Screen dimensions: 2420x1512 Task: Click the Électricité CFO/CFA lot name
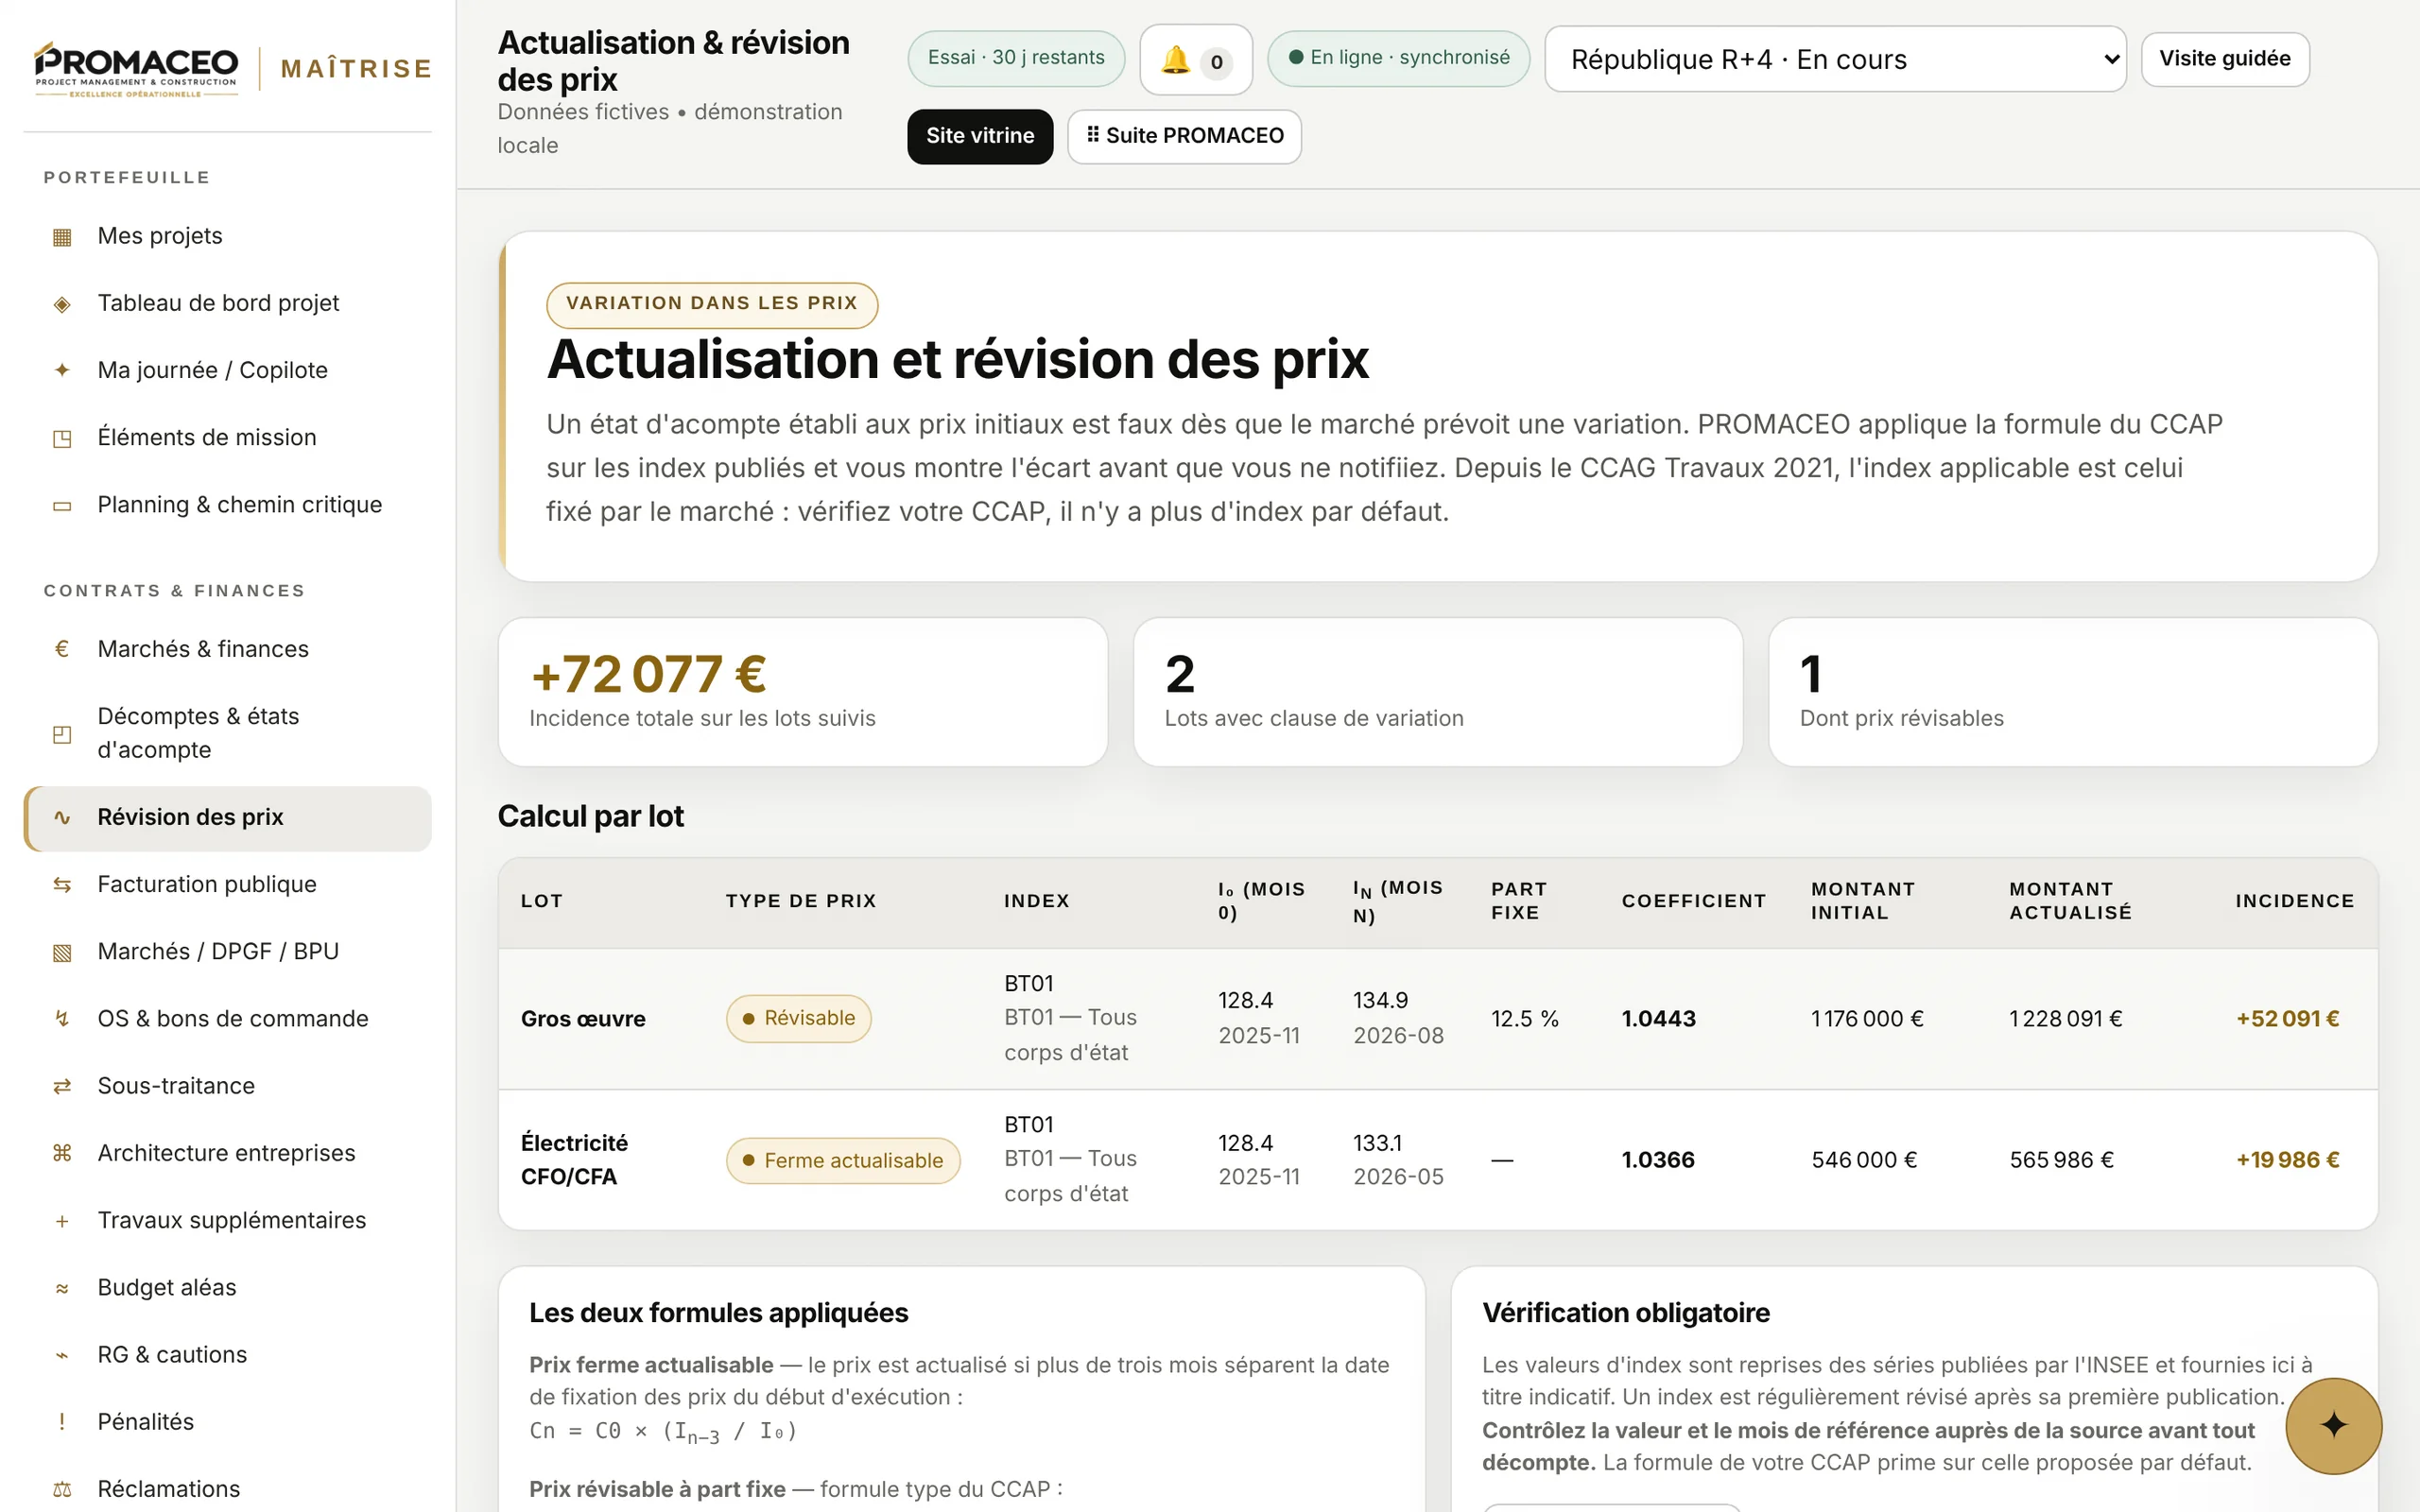pyautogui.click(x=575, y=1160)
